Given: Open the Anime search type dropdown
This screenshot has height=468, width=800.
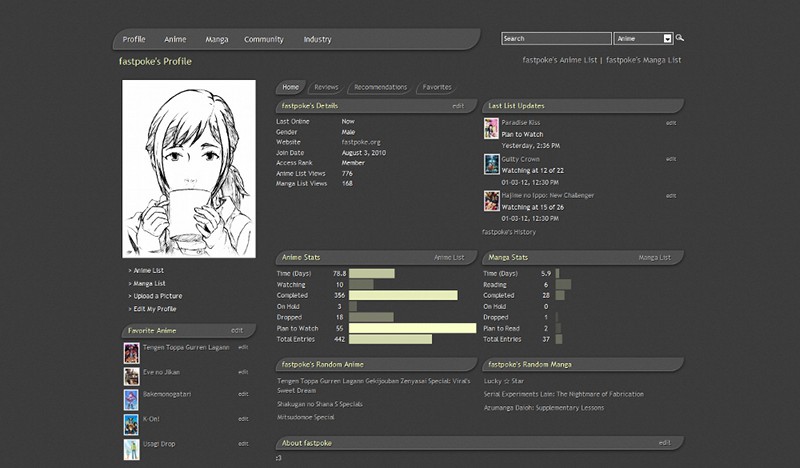Looking at the screenshot, I should [x=643, y=38].
